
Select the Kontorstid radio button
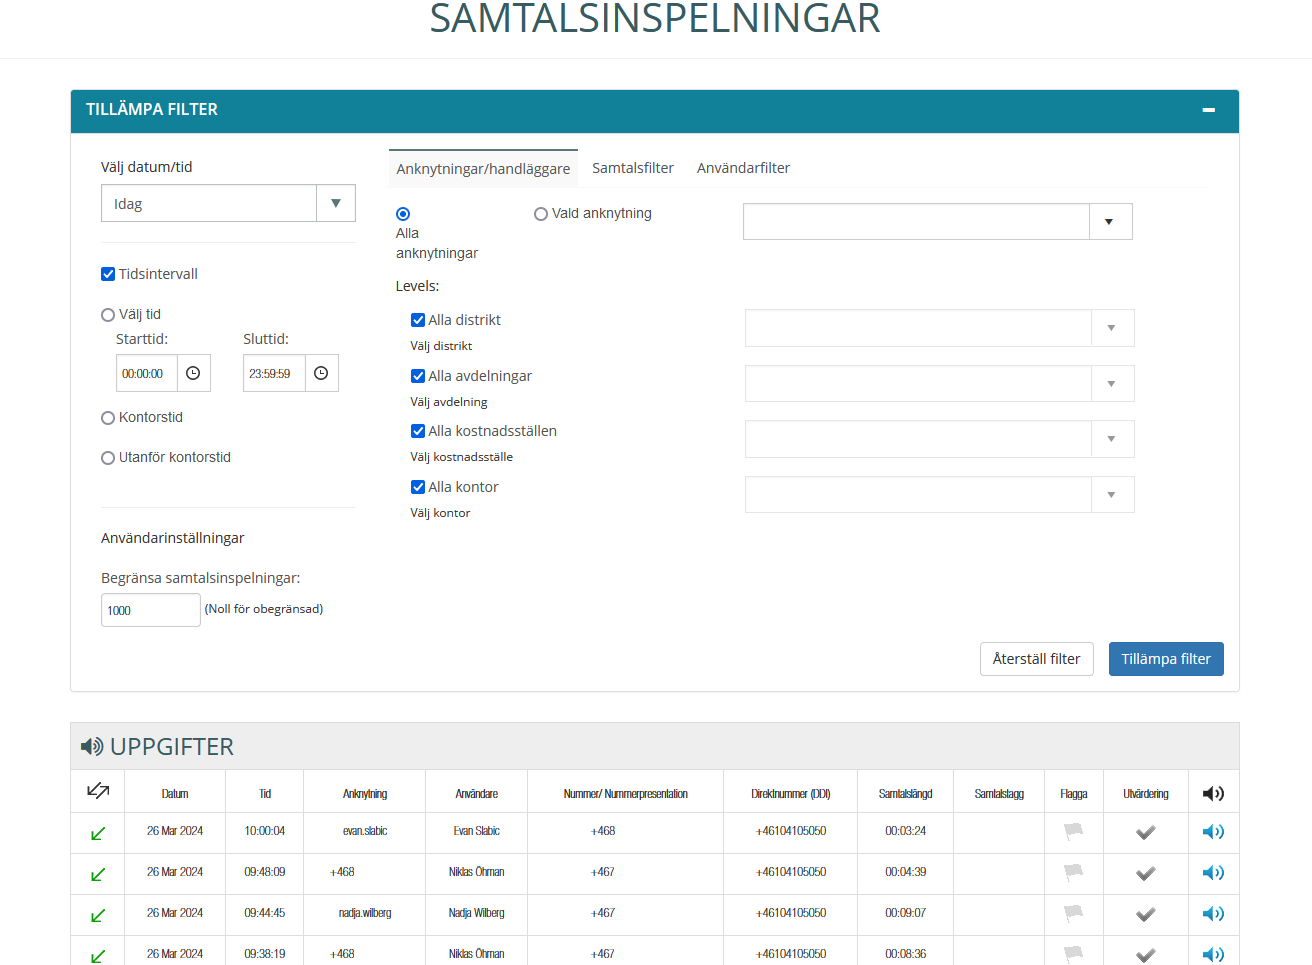pyautogui.click(x=108, y=418)
